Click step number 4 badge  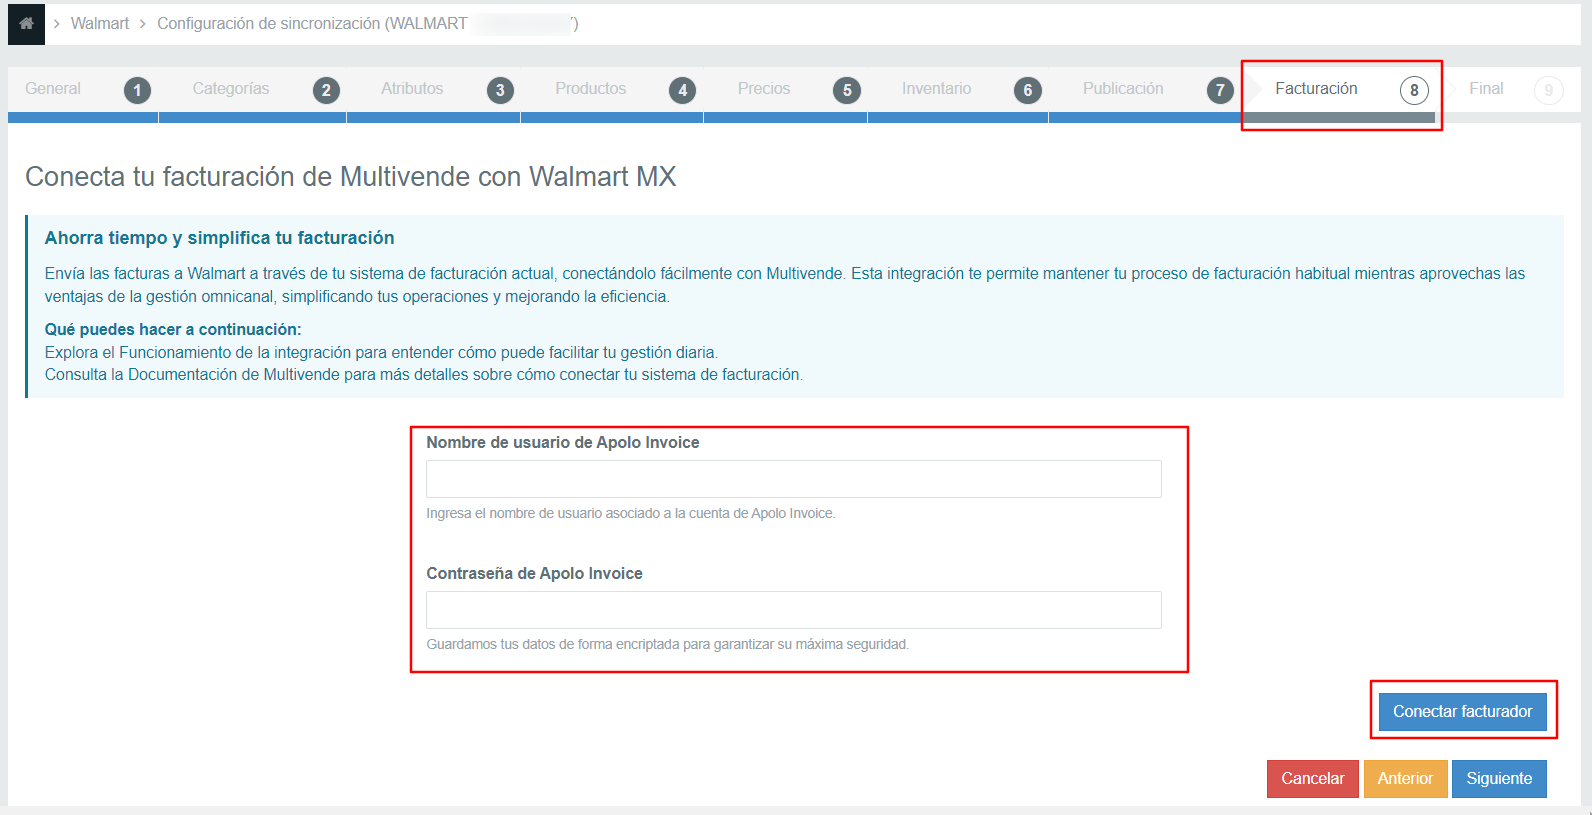(x=683, y=91)
